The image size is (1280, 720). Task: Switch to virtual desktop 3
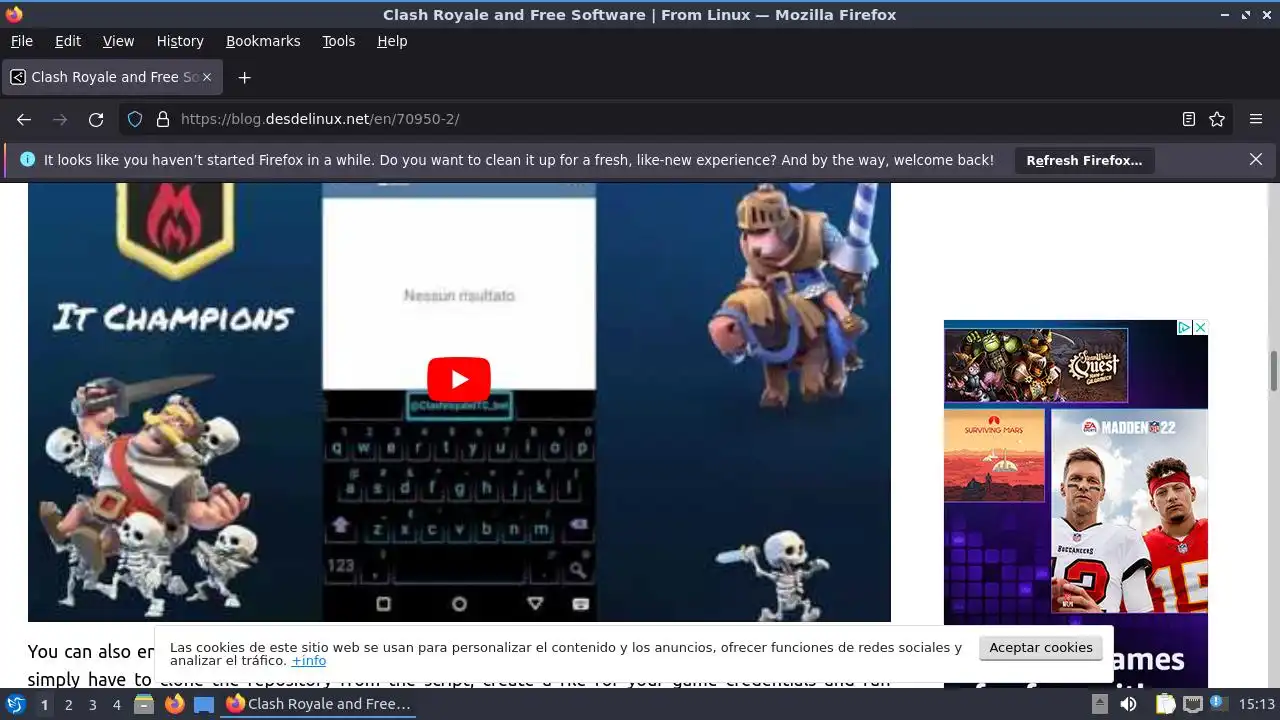pyautogui.click(x=92, y=704)
